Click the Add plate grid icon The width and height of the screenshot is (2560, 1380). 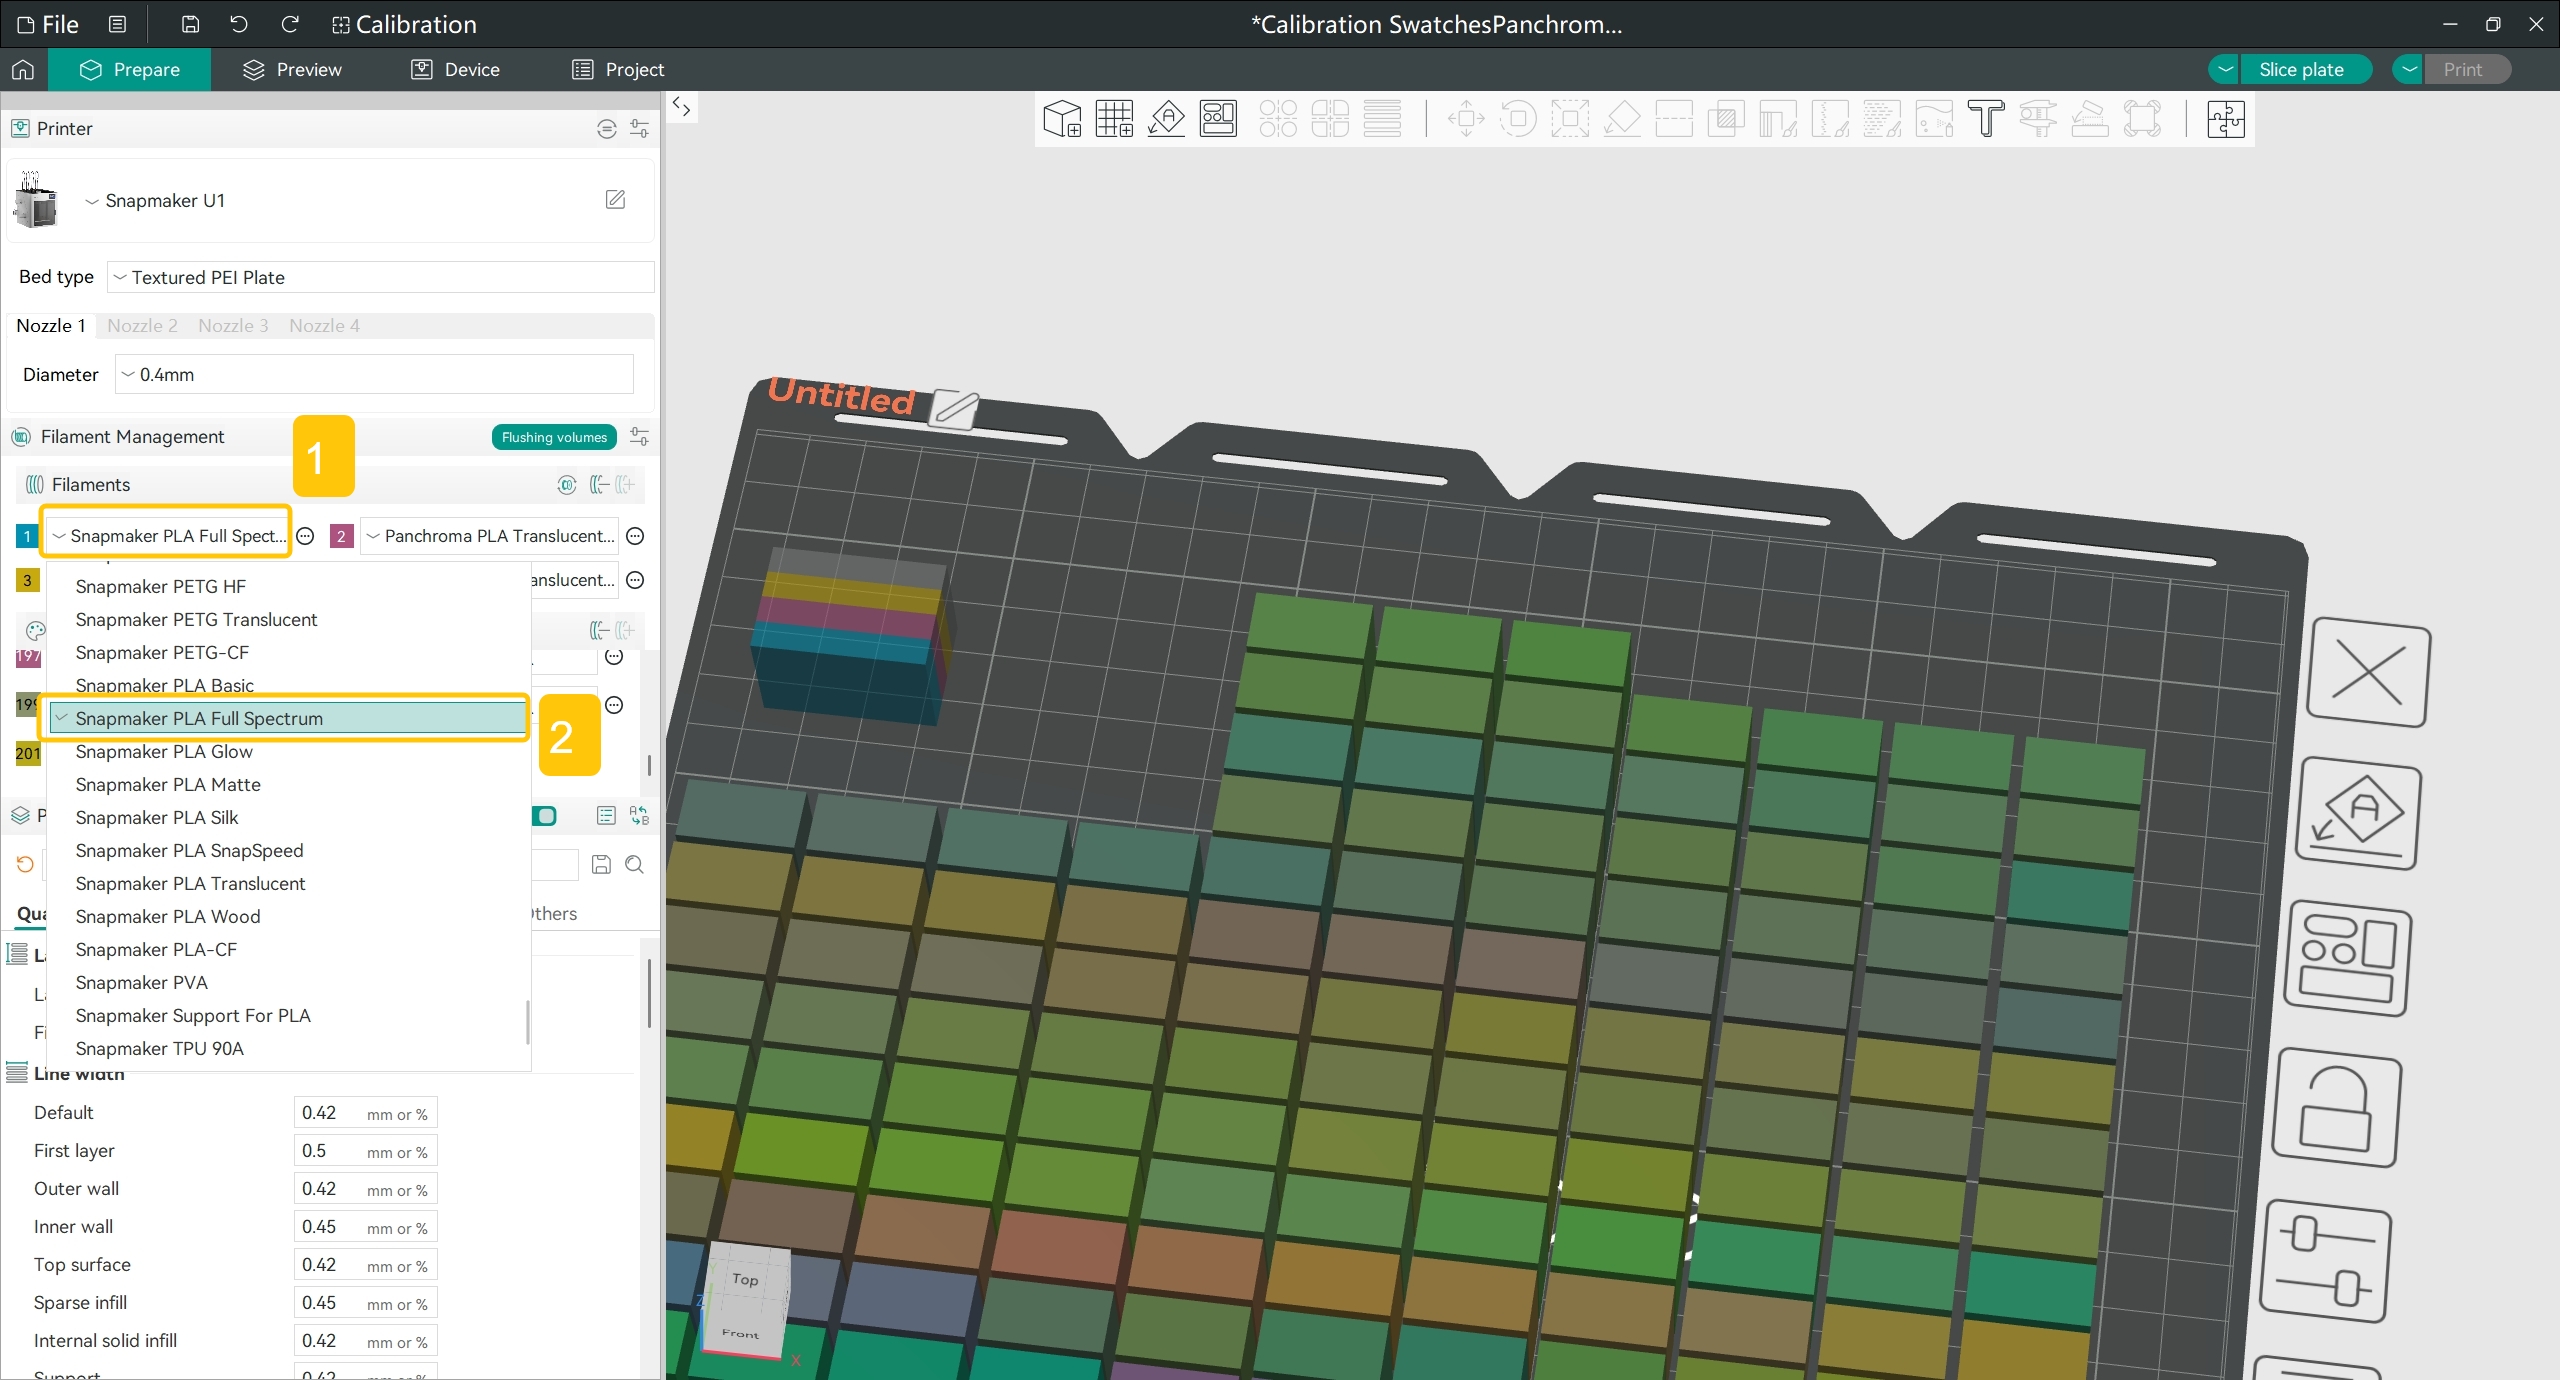click(1114, 119)
